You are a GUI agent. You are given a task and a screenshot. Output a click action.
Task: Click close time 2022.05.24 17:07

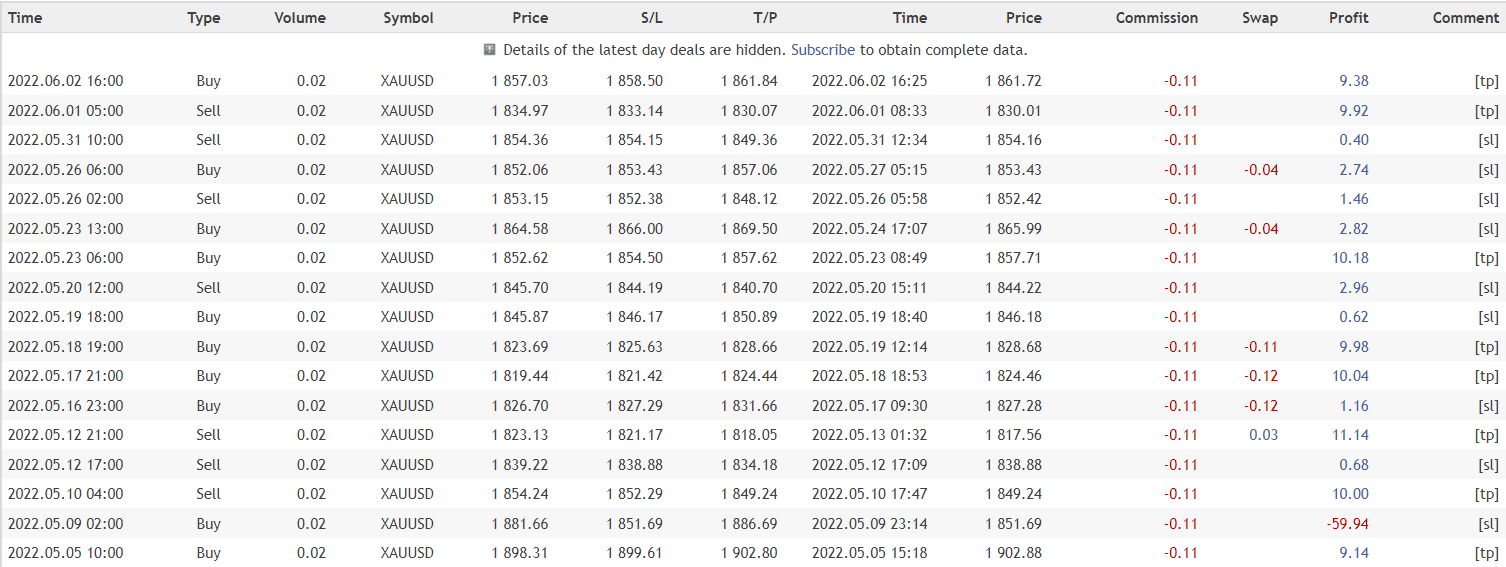tap(869, 229)
